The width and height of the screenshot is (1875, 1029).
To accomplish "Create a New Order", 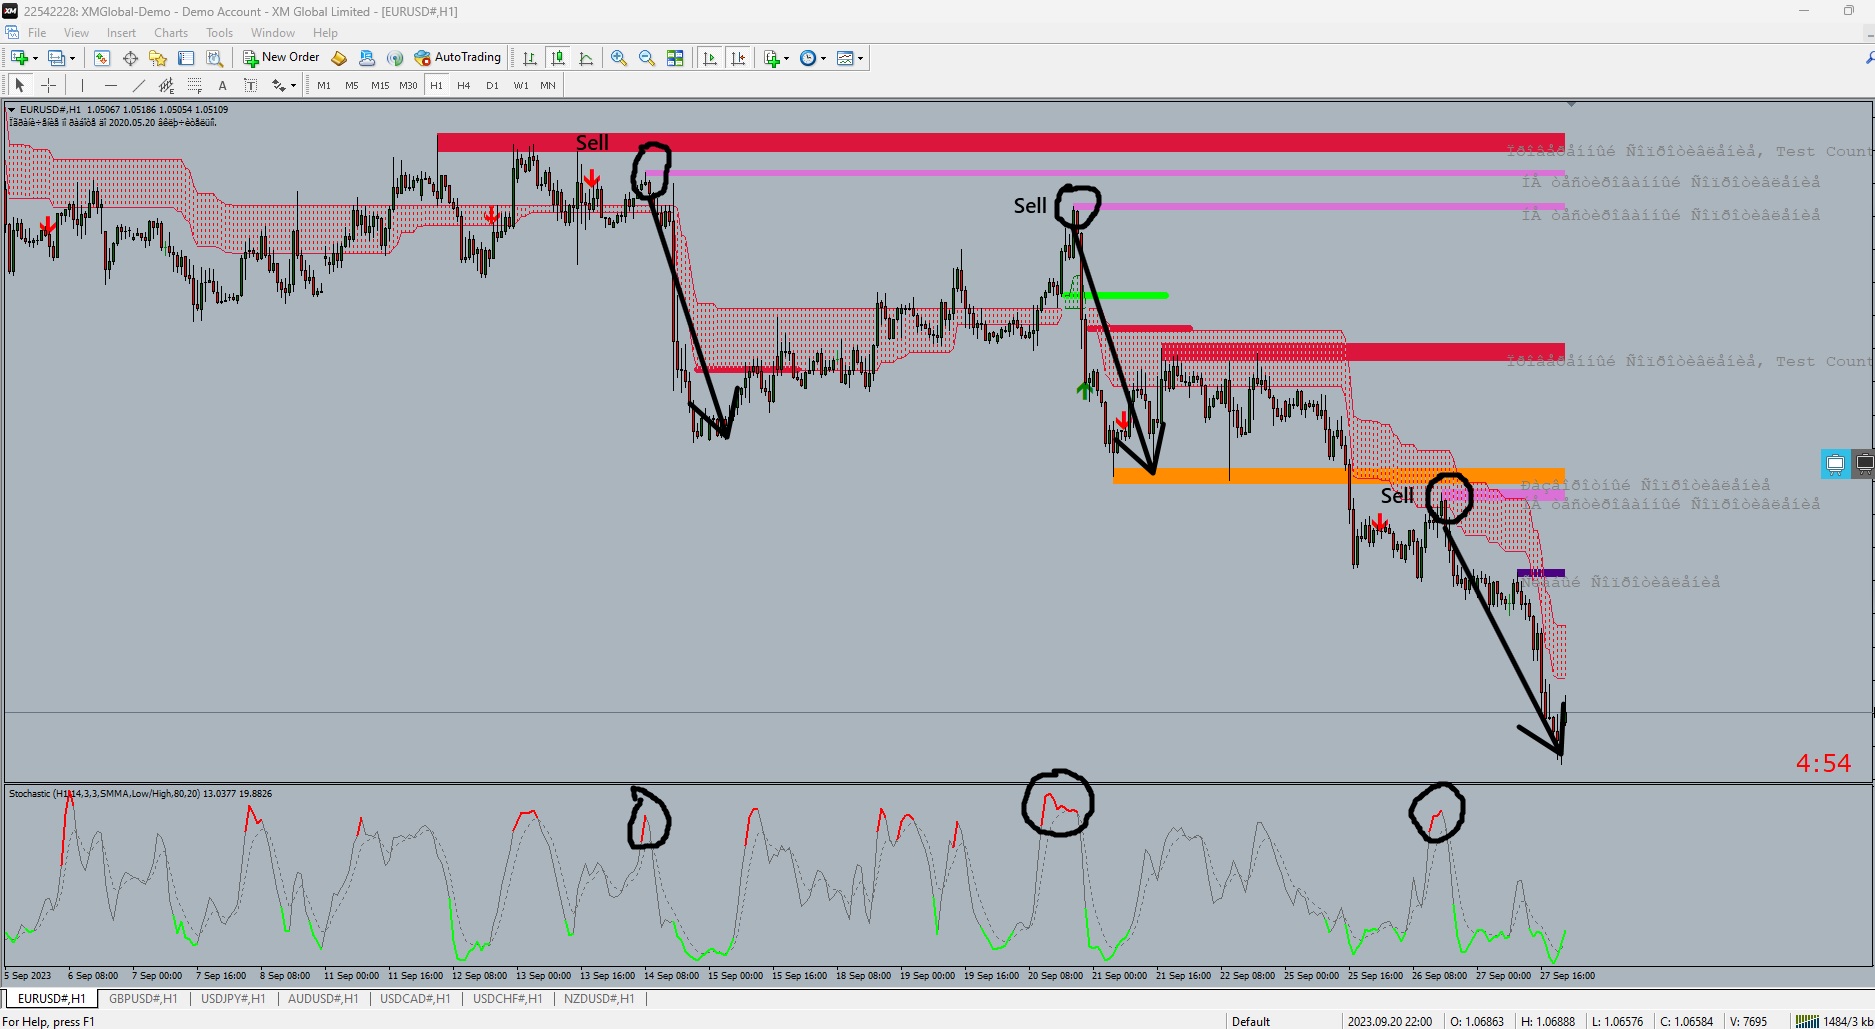I will click(x=283, y=57).
